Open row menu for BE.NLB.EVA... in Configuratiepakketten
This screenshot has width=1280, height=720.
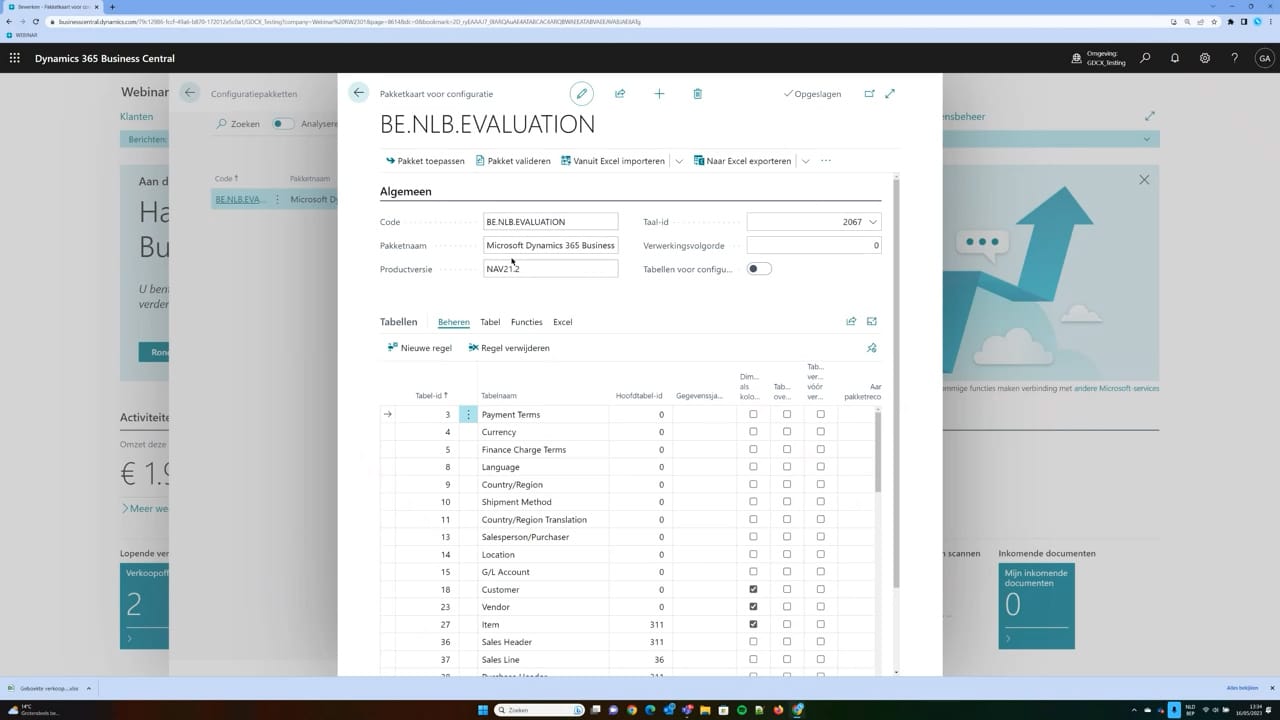tap(278, 199)
